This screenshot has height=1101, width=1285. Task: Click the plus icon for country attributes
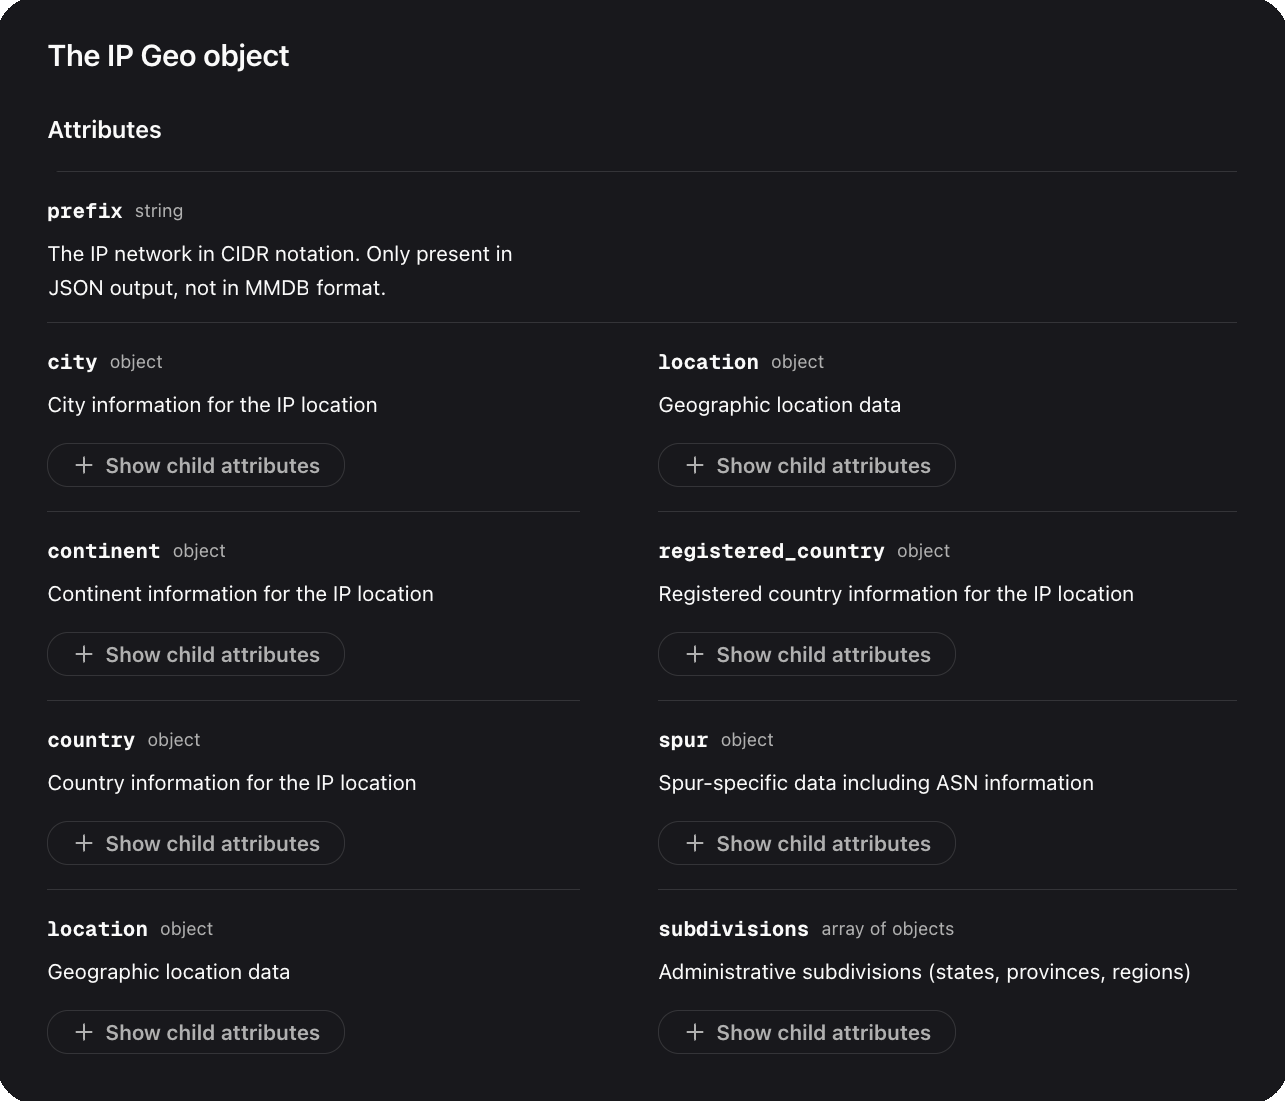pyautogui.click(x=85, y=843)
